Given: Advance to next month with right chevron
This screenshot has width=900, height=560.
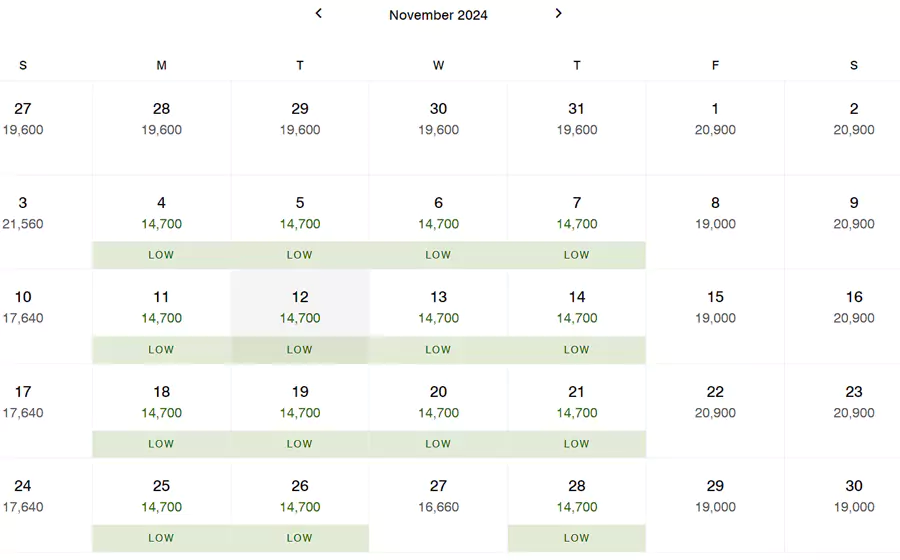Looking at the screenshot, I should pos(558,14).
